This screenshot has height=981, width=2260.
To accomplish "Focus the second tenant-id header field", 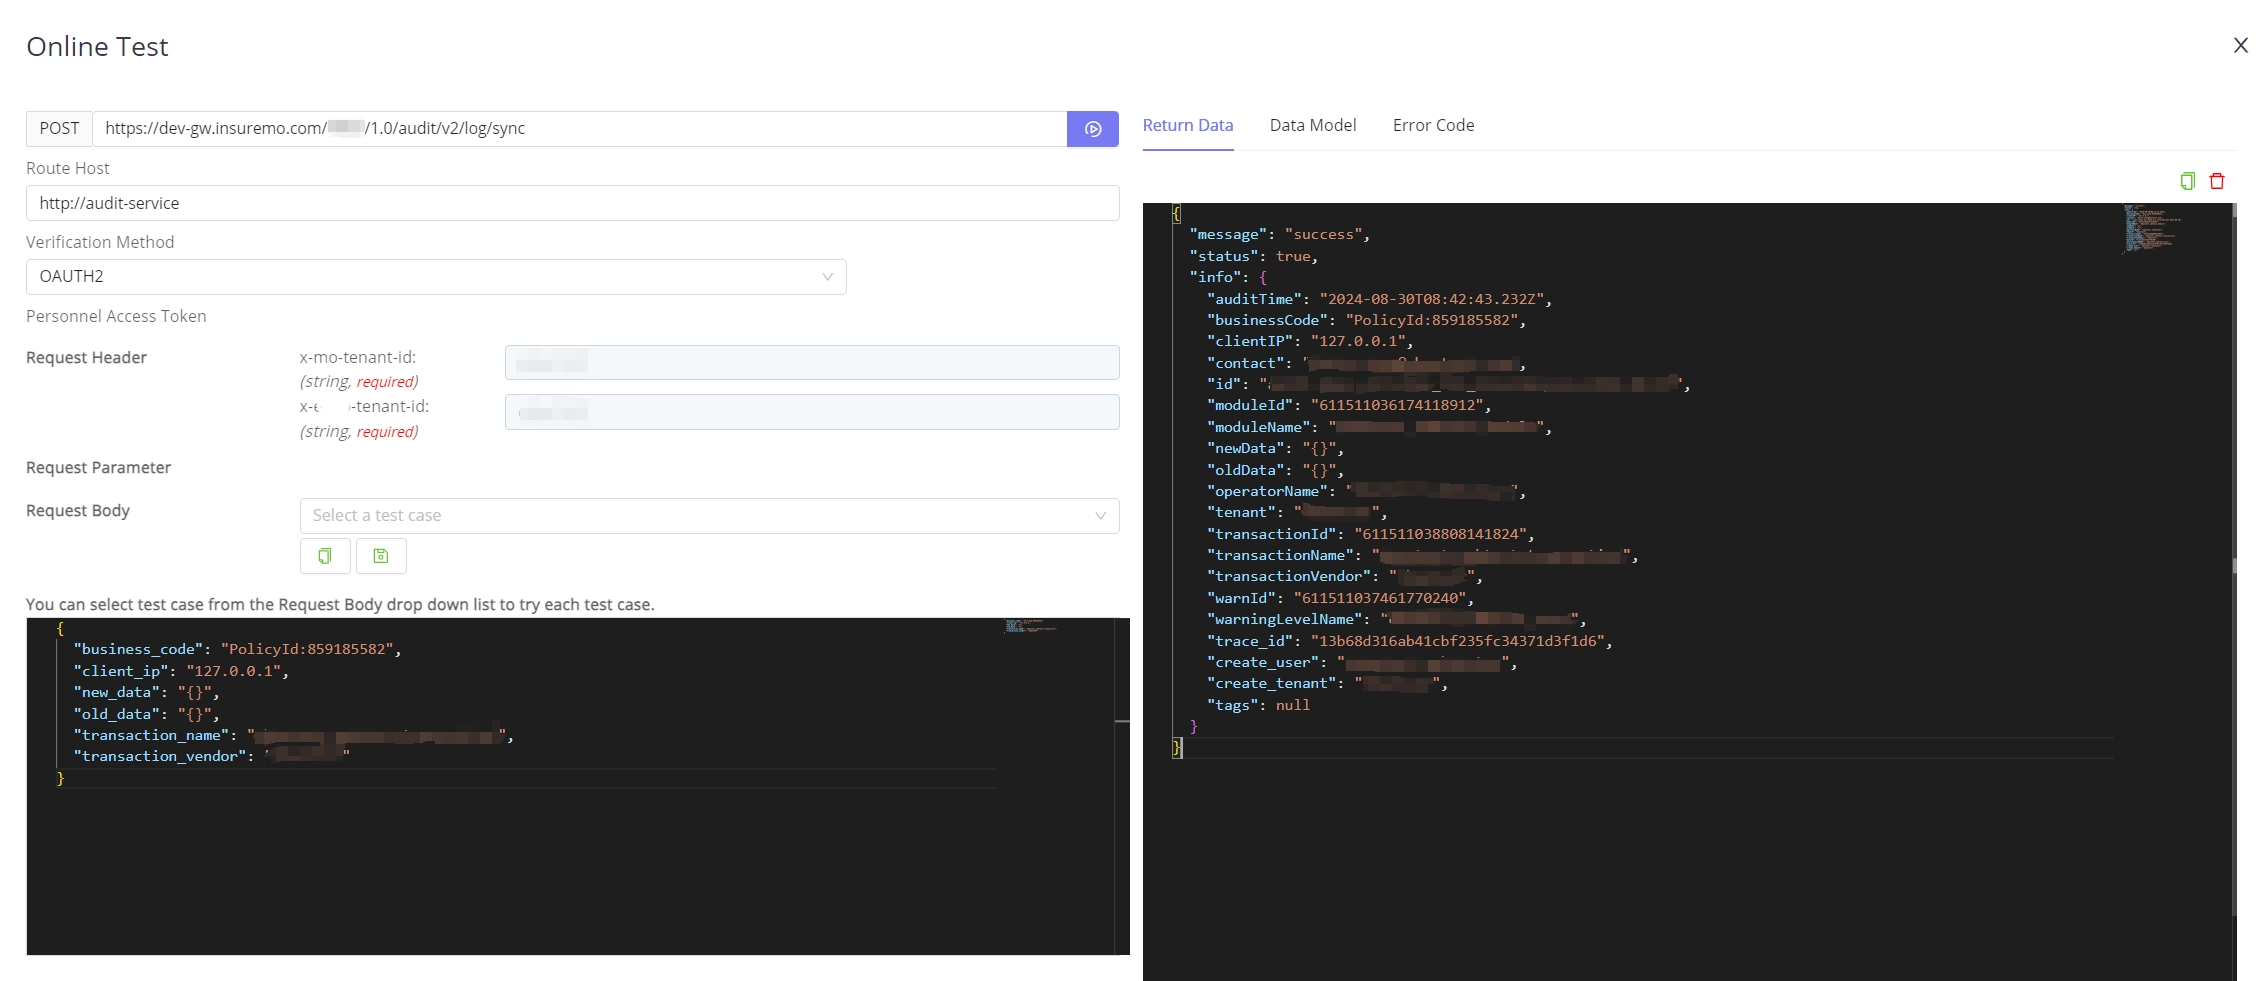I will [x=812, y=412].
